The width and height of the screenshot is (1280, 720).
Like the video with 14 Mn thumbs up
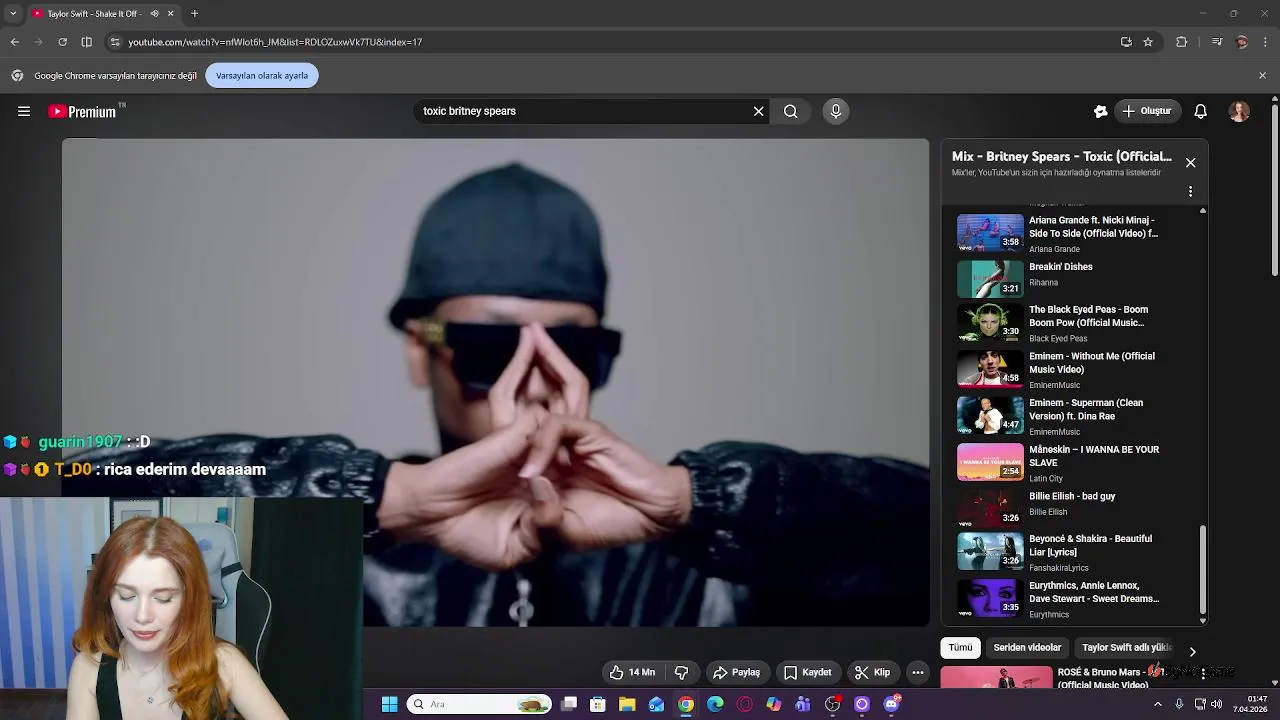pos(632,672)
